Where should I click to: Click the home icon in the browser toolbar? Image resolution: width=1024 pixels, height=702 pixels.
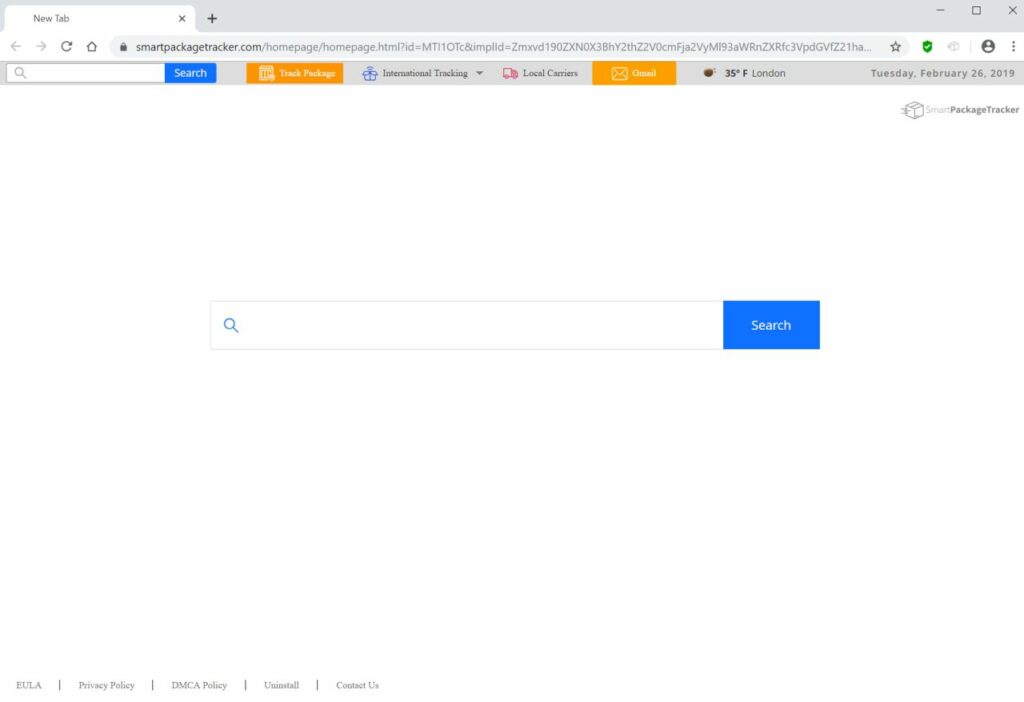pos(91,46)
